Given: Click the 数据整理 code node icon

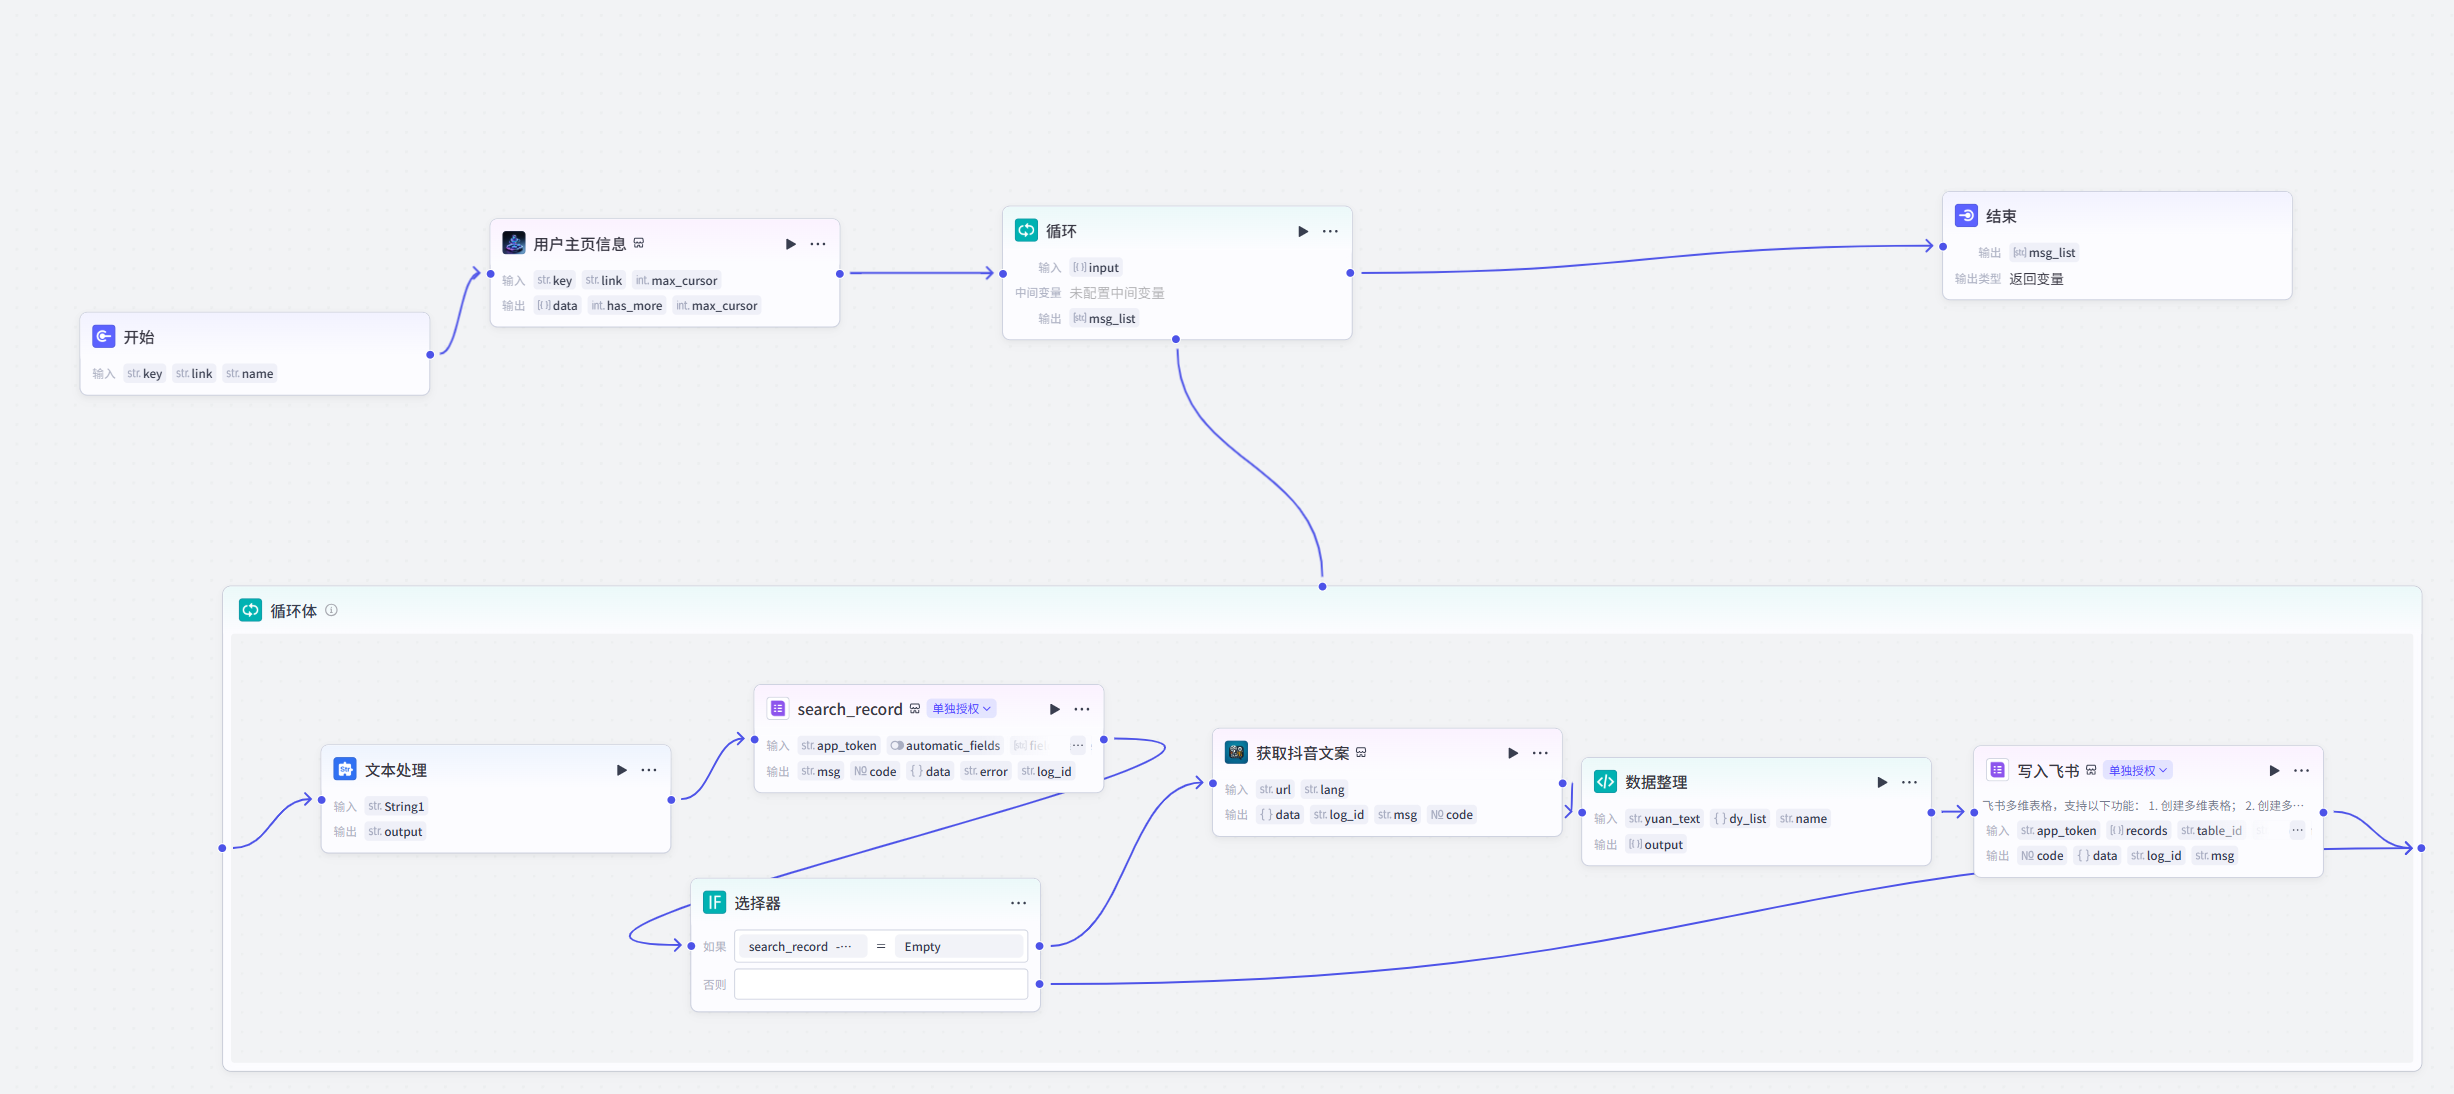Looking at the screenshot, I should [1605, 782].
